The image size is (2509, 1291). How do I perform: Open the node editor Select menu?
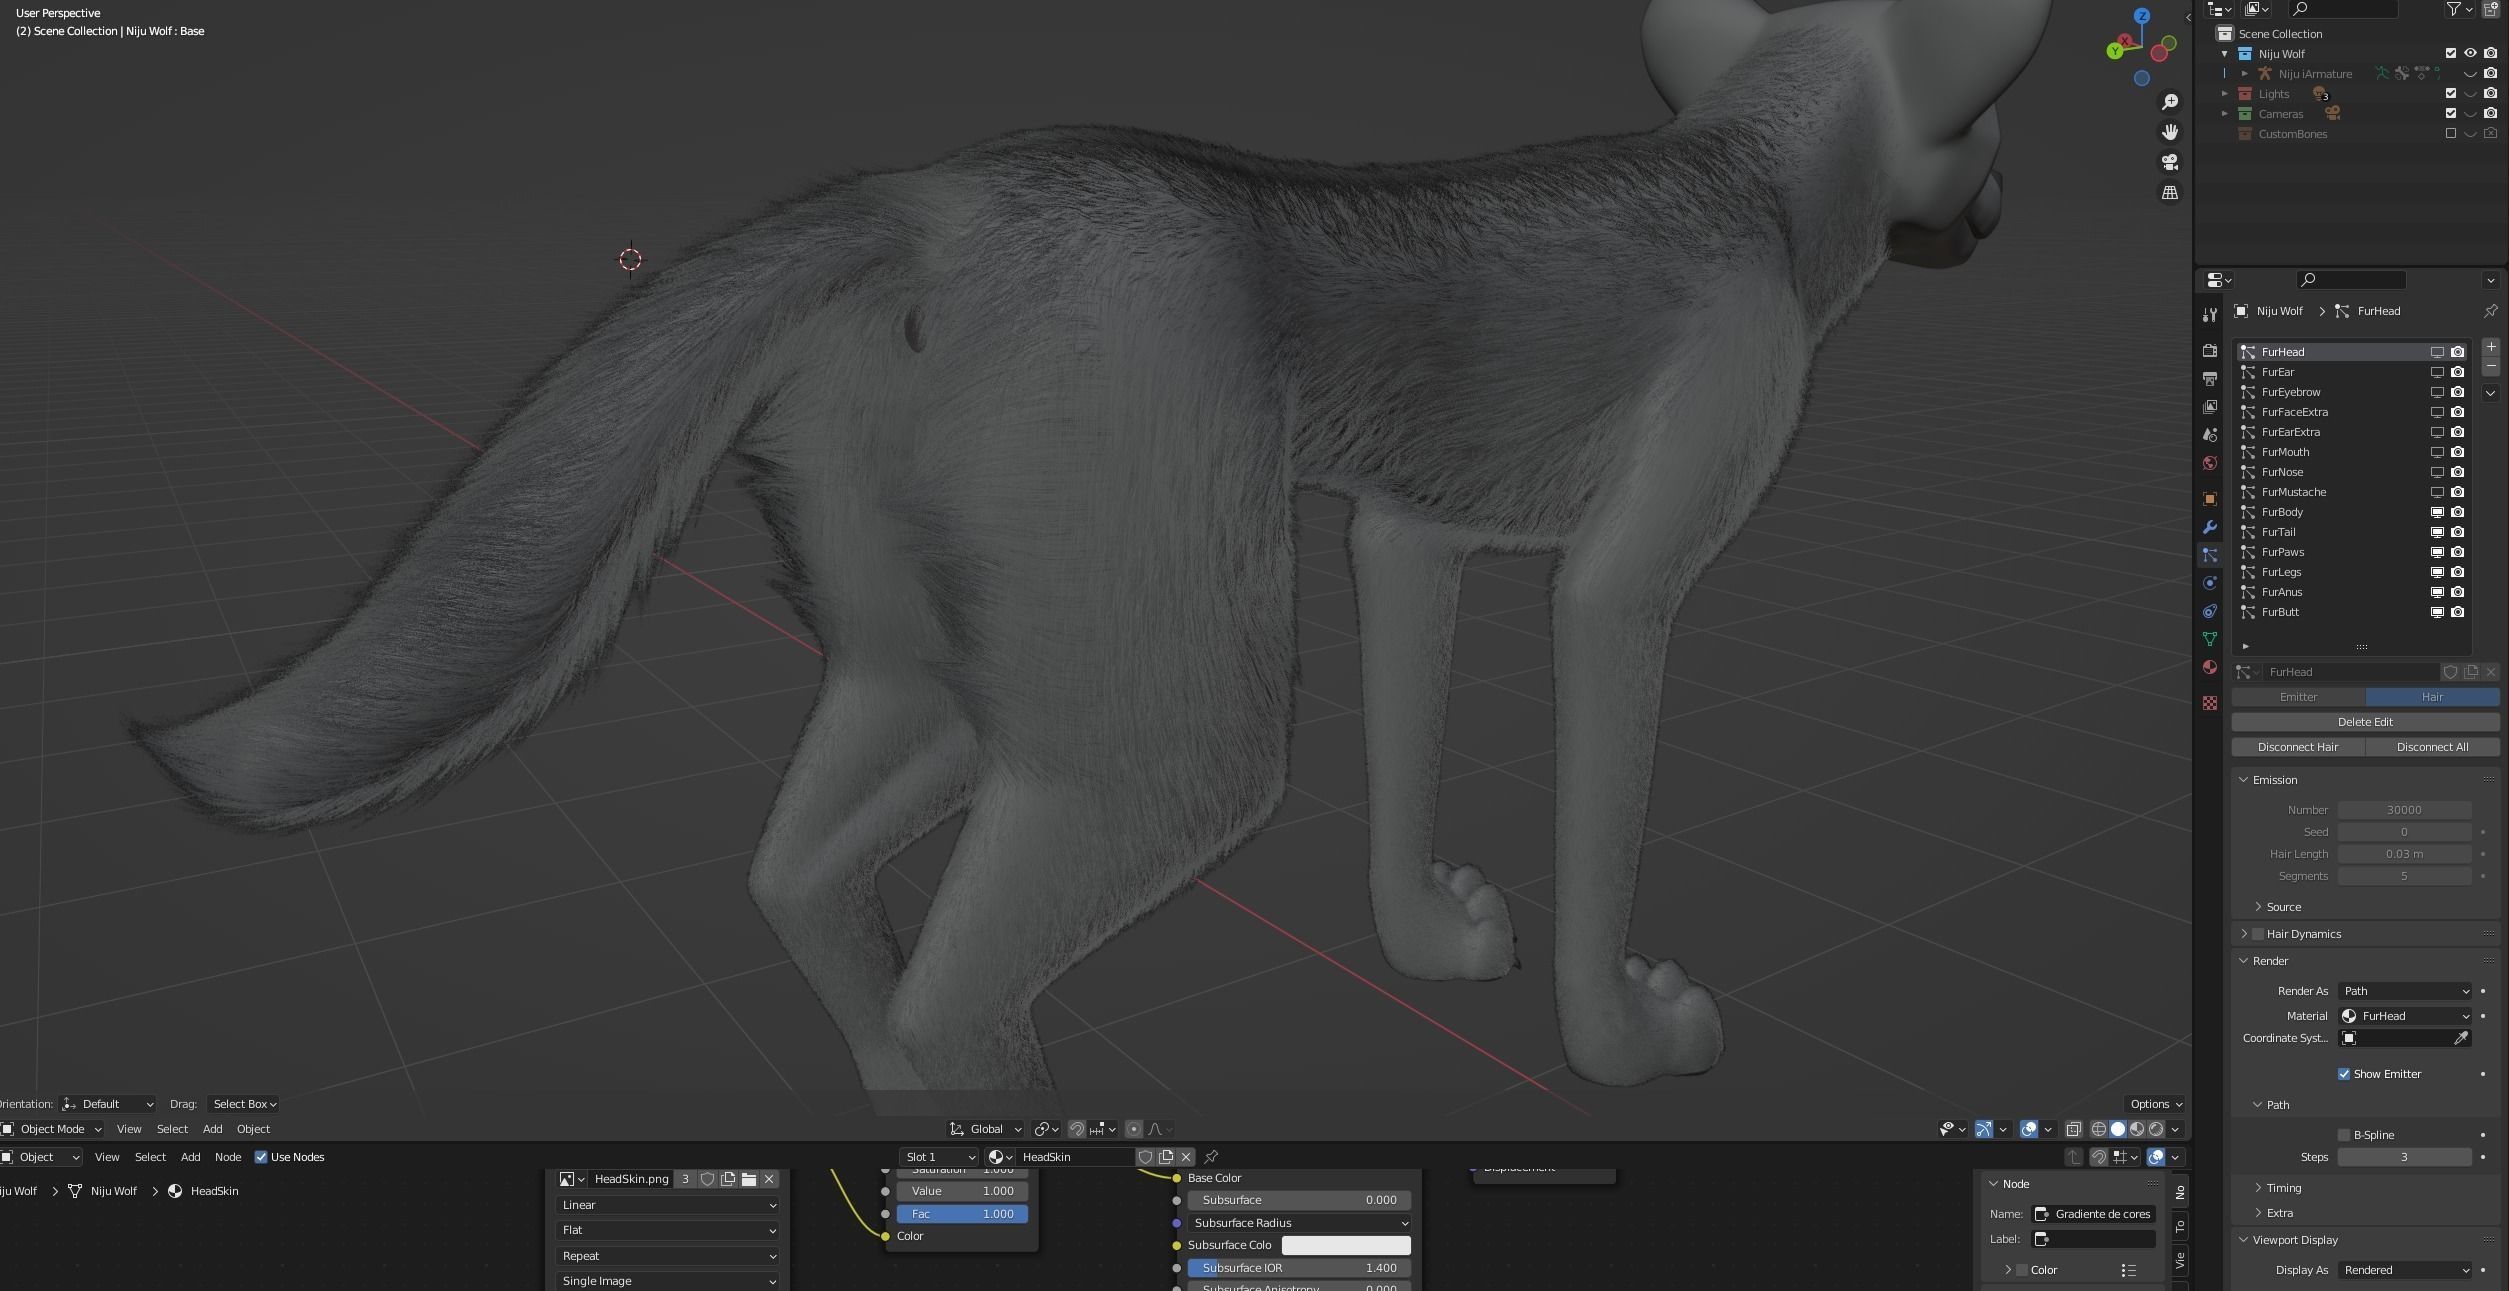[x=150, y=1157]
